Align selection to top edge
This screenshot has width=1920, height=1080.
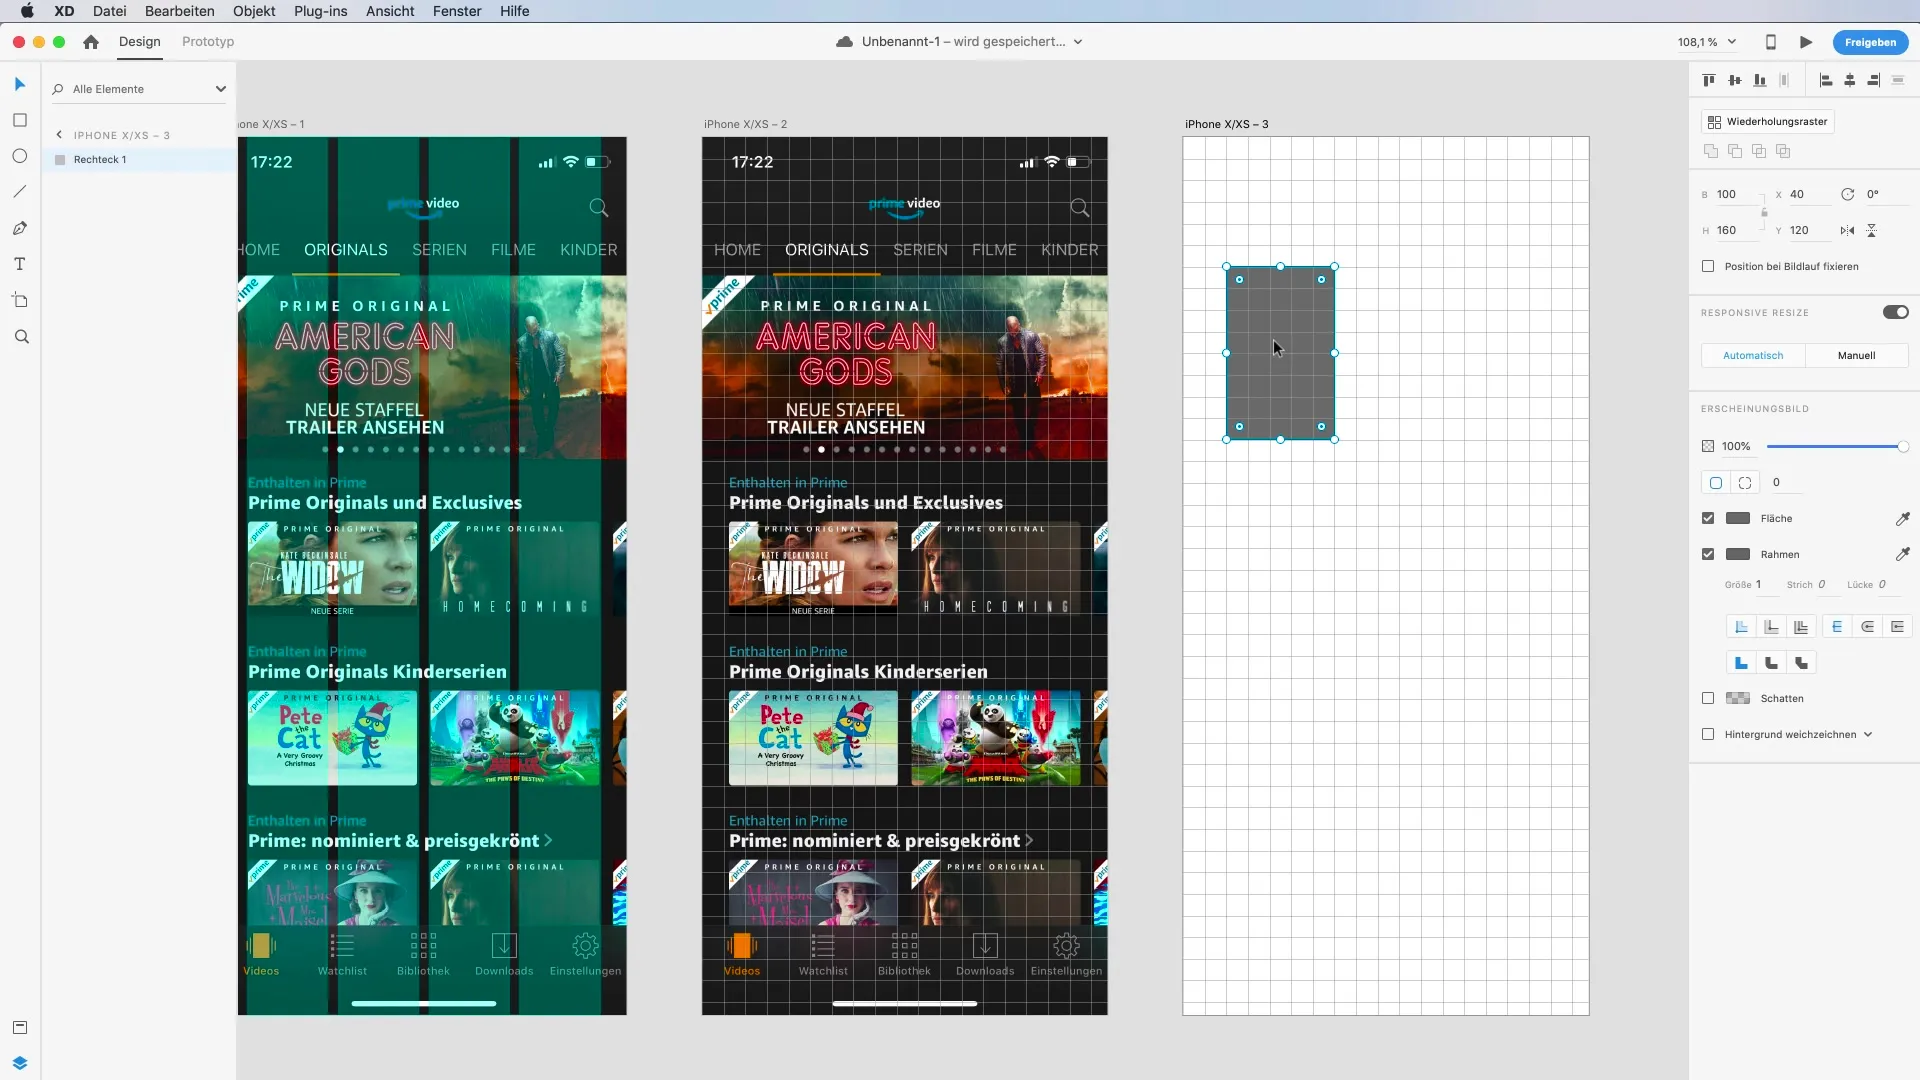point(1709,80)
